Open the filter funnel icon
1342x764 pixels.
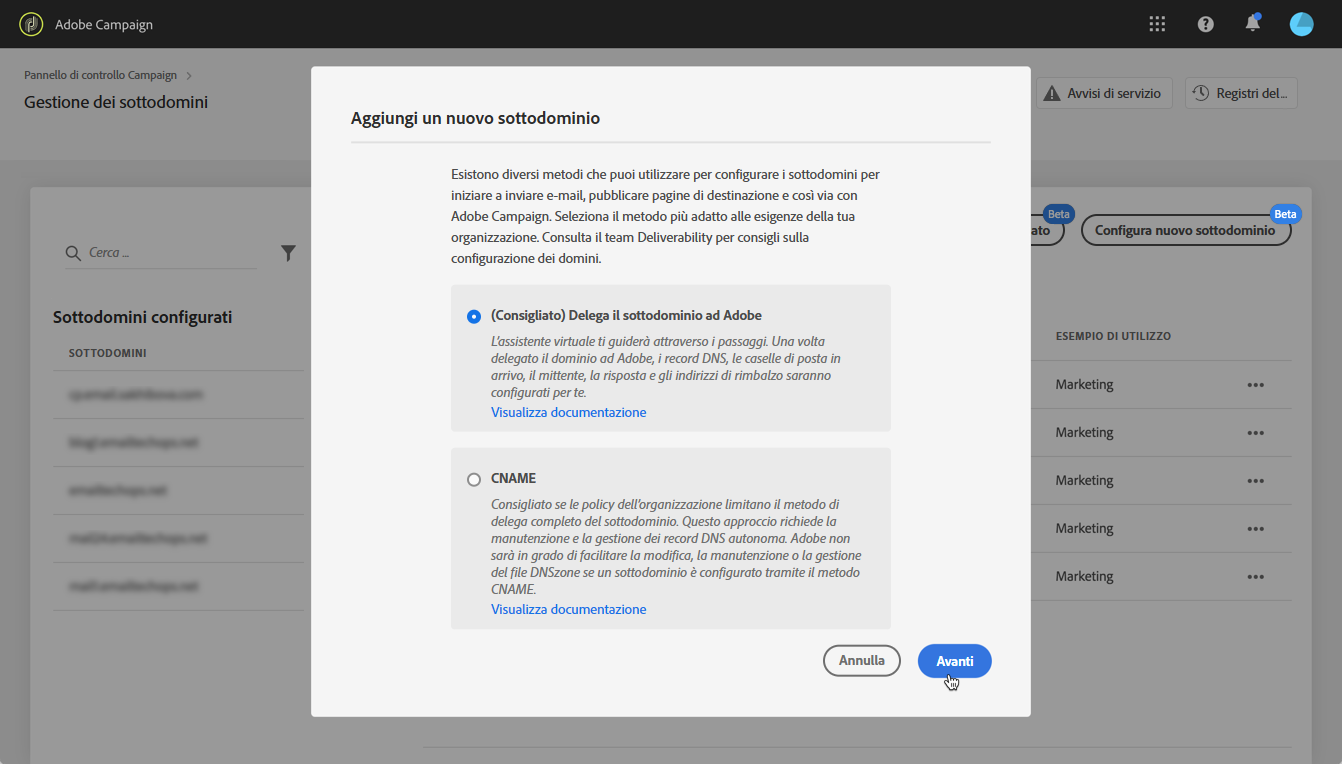click(288, 253)
